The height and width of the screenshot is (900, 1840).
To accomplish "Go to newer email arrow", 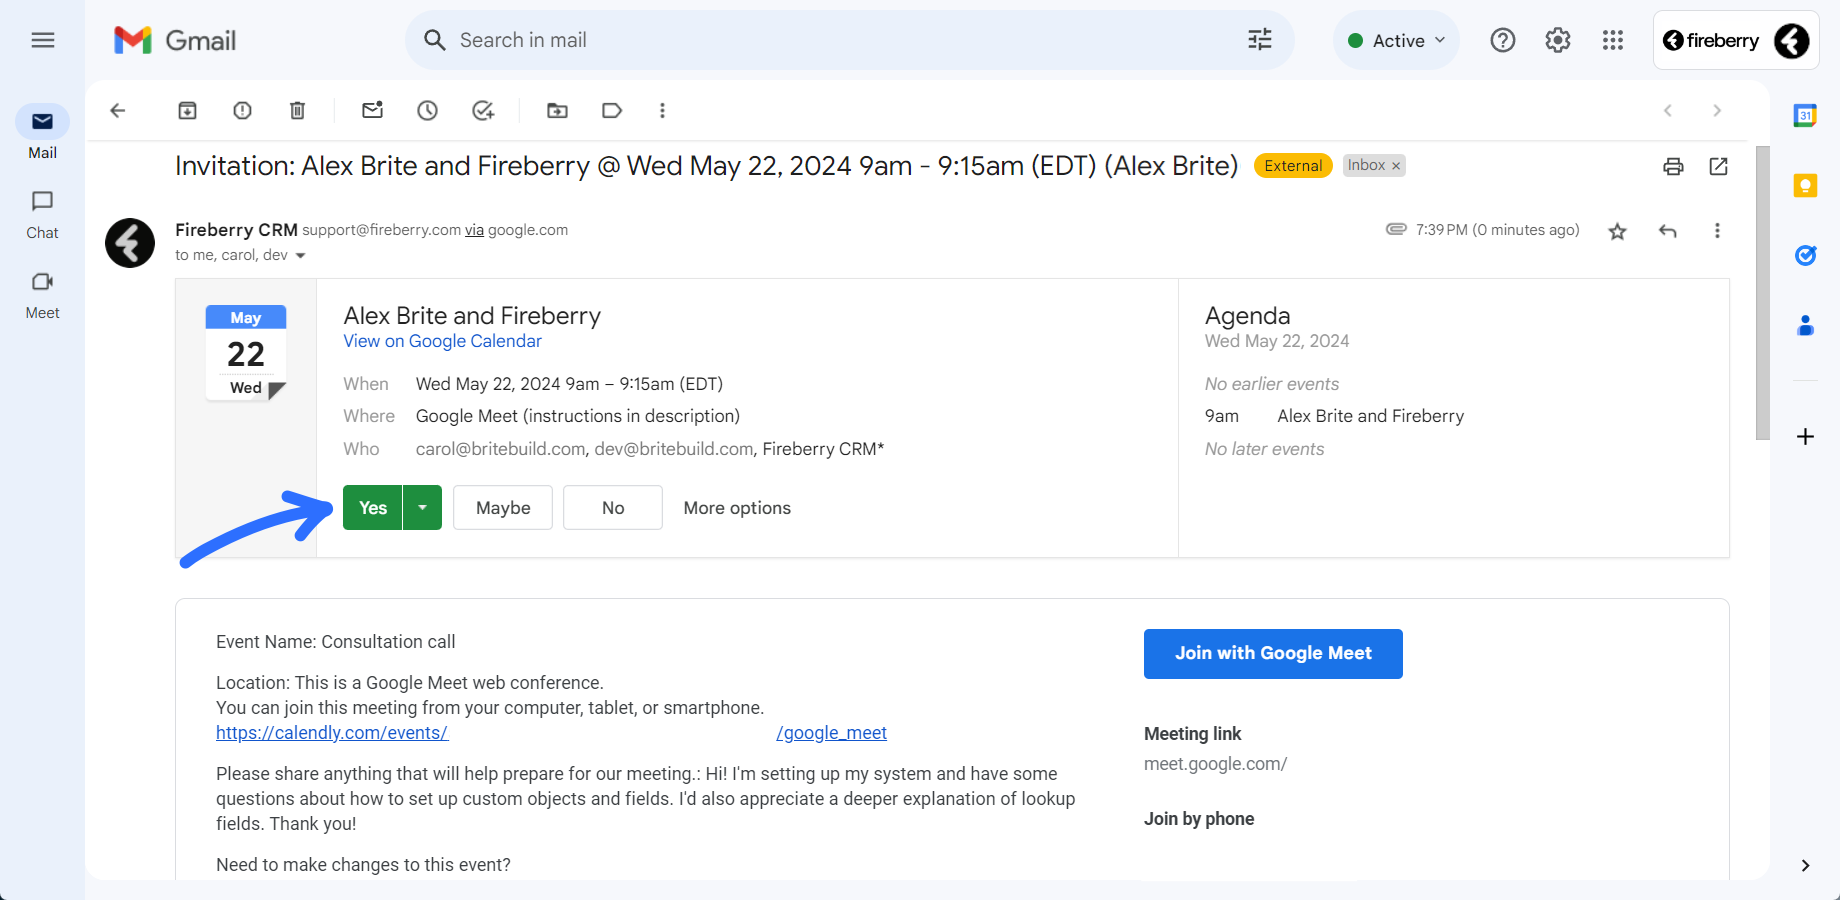I will pyautogui.click(x=1668, y=111).
